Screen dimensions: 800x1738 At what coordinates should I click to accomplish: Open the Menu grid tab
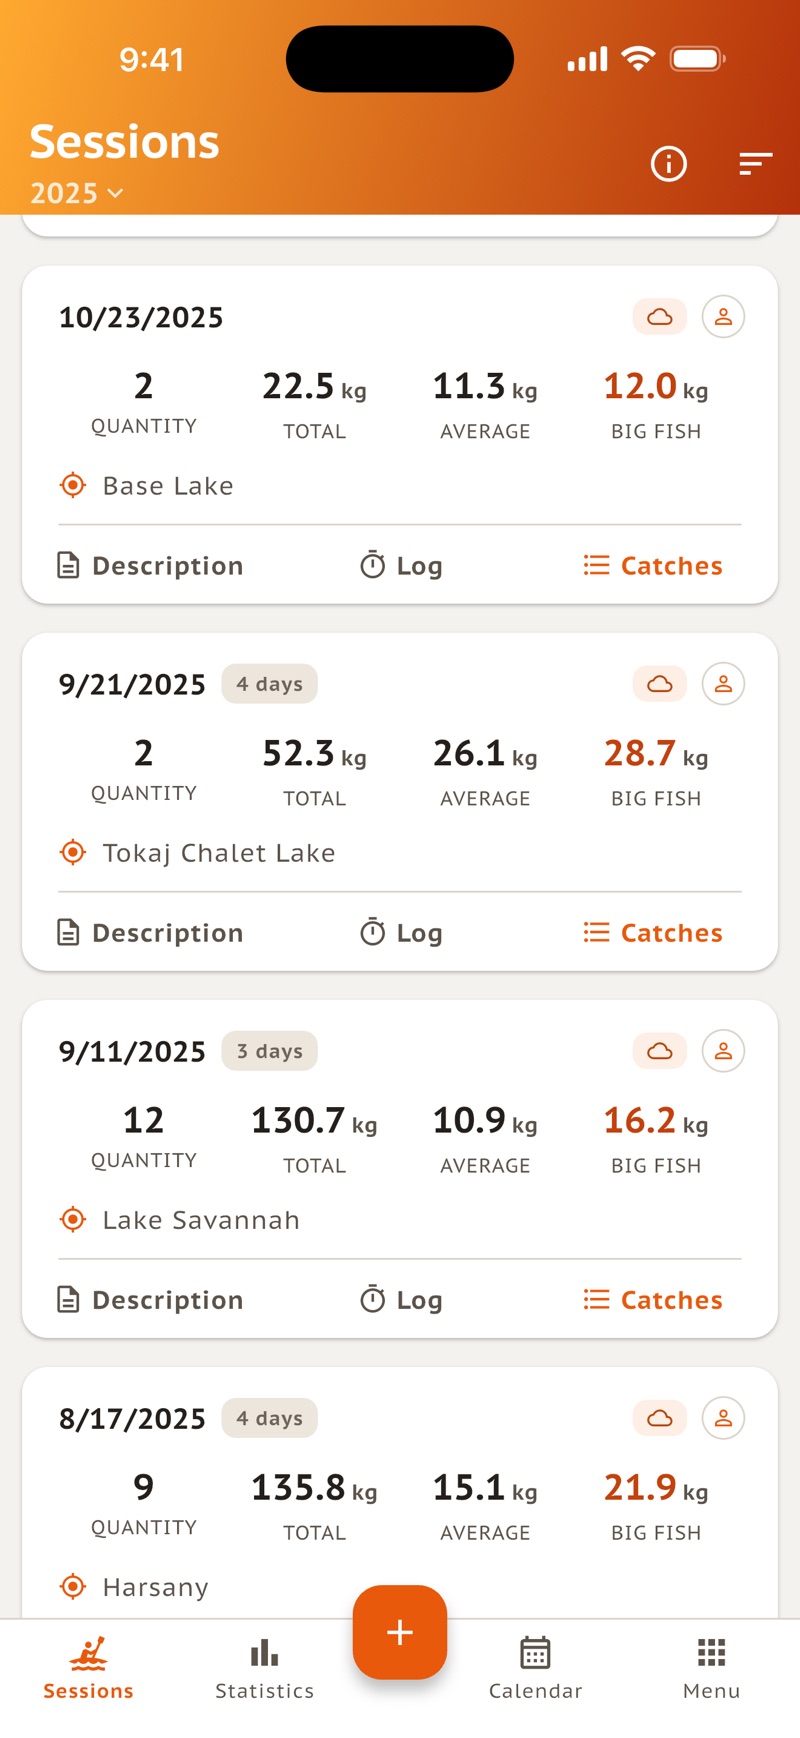coord(711,1670)
